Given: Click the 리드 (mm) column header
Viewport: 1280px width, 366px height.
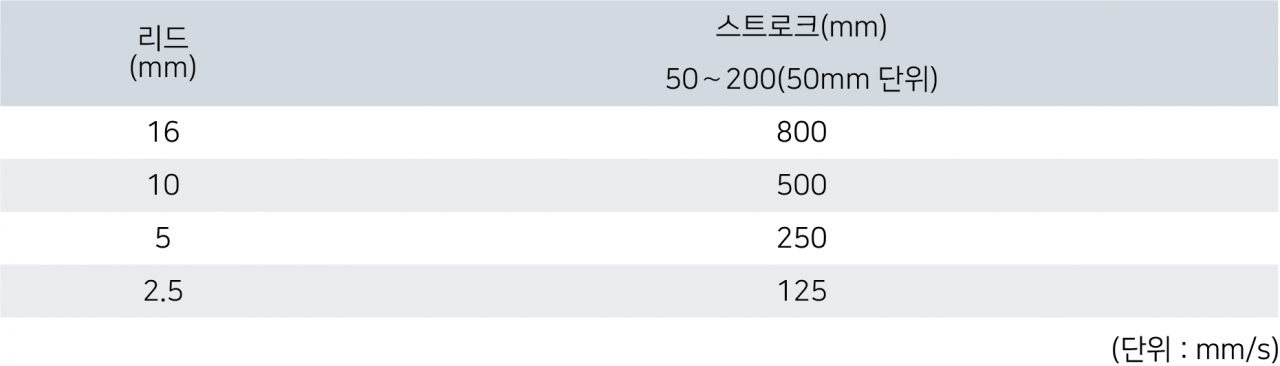Looking at the screenshot, I should 162,53.
